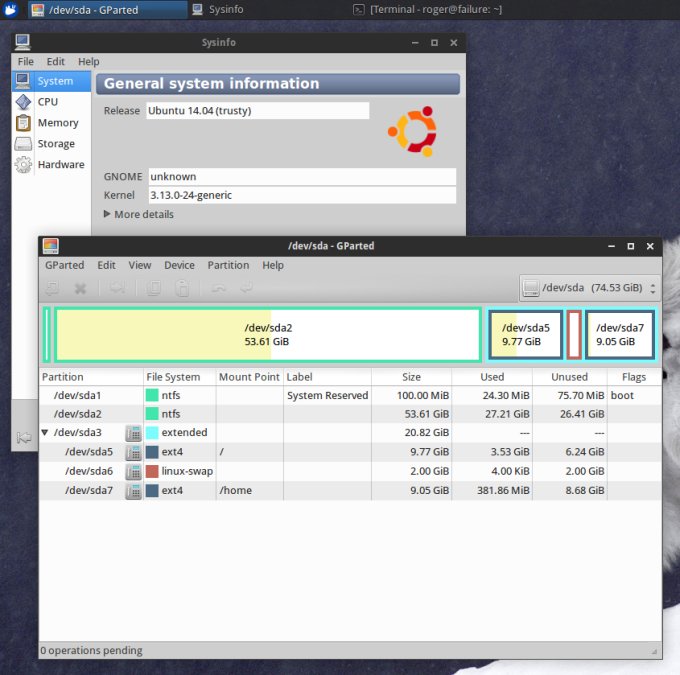Open the Hardware category in Sysinfo sidebar
Viewport: 680px width, 675px height.
(x=51, y=164)
